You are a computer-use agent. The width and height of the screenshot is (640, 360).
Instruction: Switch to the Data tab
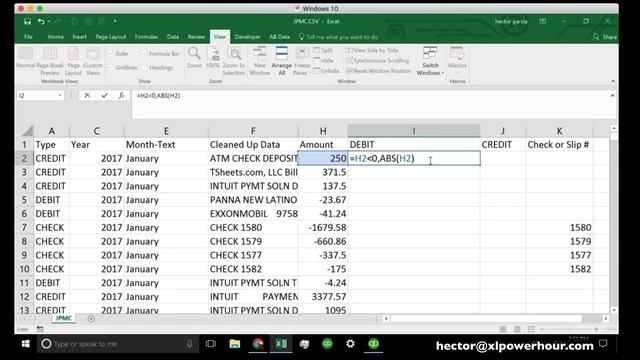point(173,37)
